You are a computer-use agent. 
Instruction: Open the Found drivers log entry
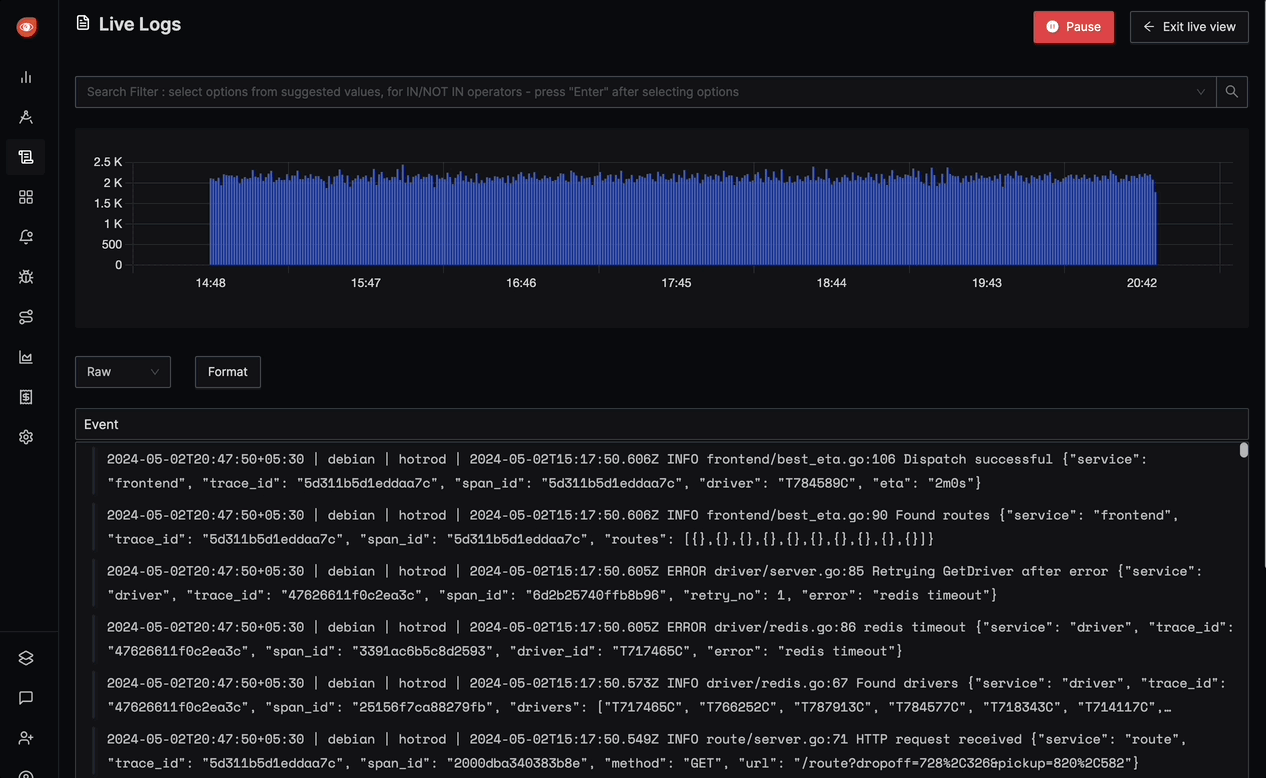(660, 695)
